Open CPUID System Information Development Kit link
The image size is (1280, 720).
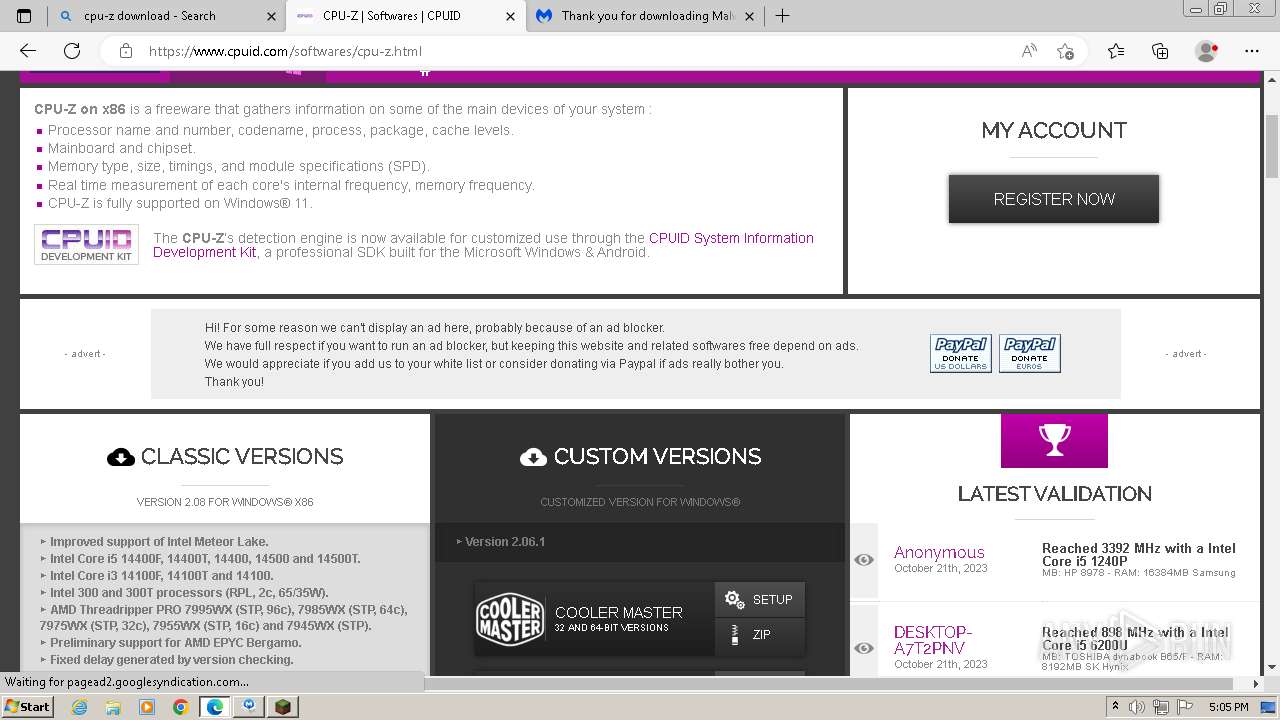[483, 245]
